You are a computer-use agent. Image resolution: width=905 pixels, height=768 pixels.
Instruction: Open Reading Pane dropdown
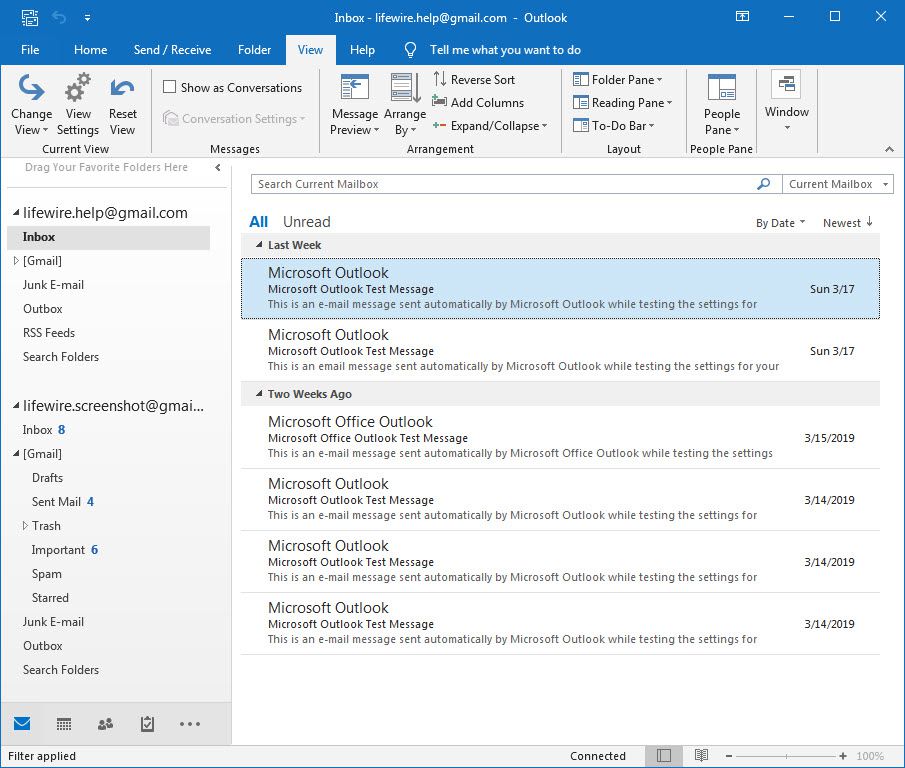pos(622,103)
